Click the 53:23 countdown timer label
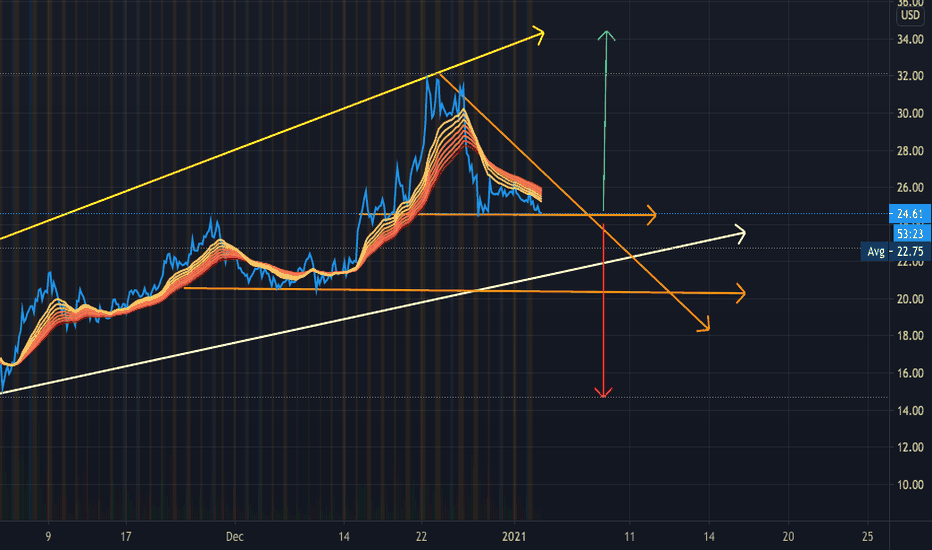This screenshot has height=550, width=932. tap(911, 234)
